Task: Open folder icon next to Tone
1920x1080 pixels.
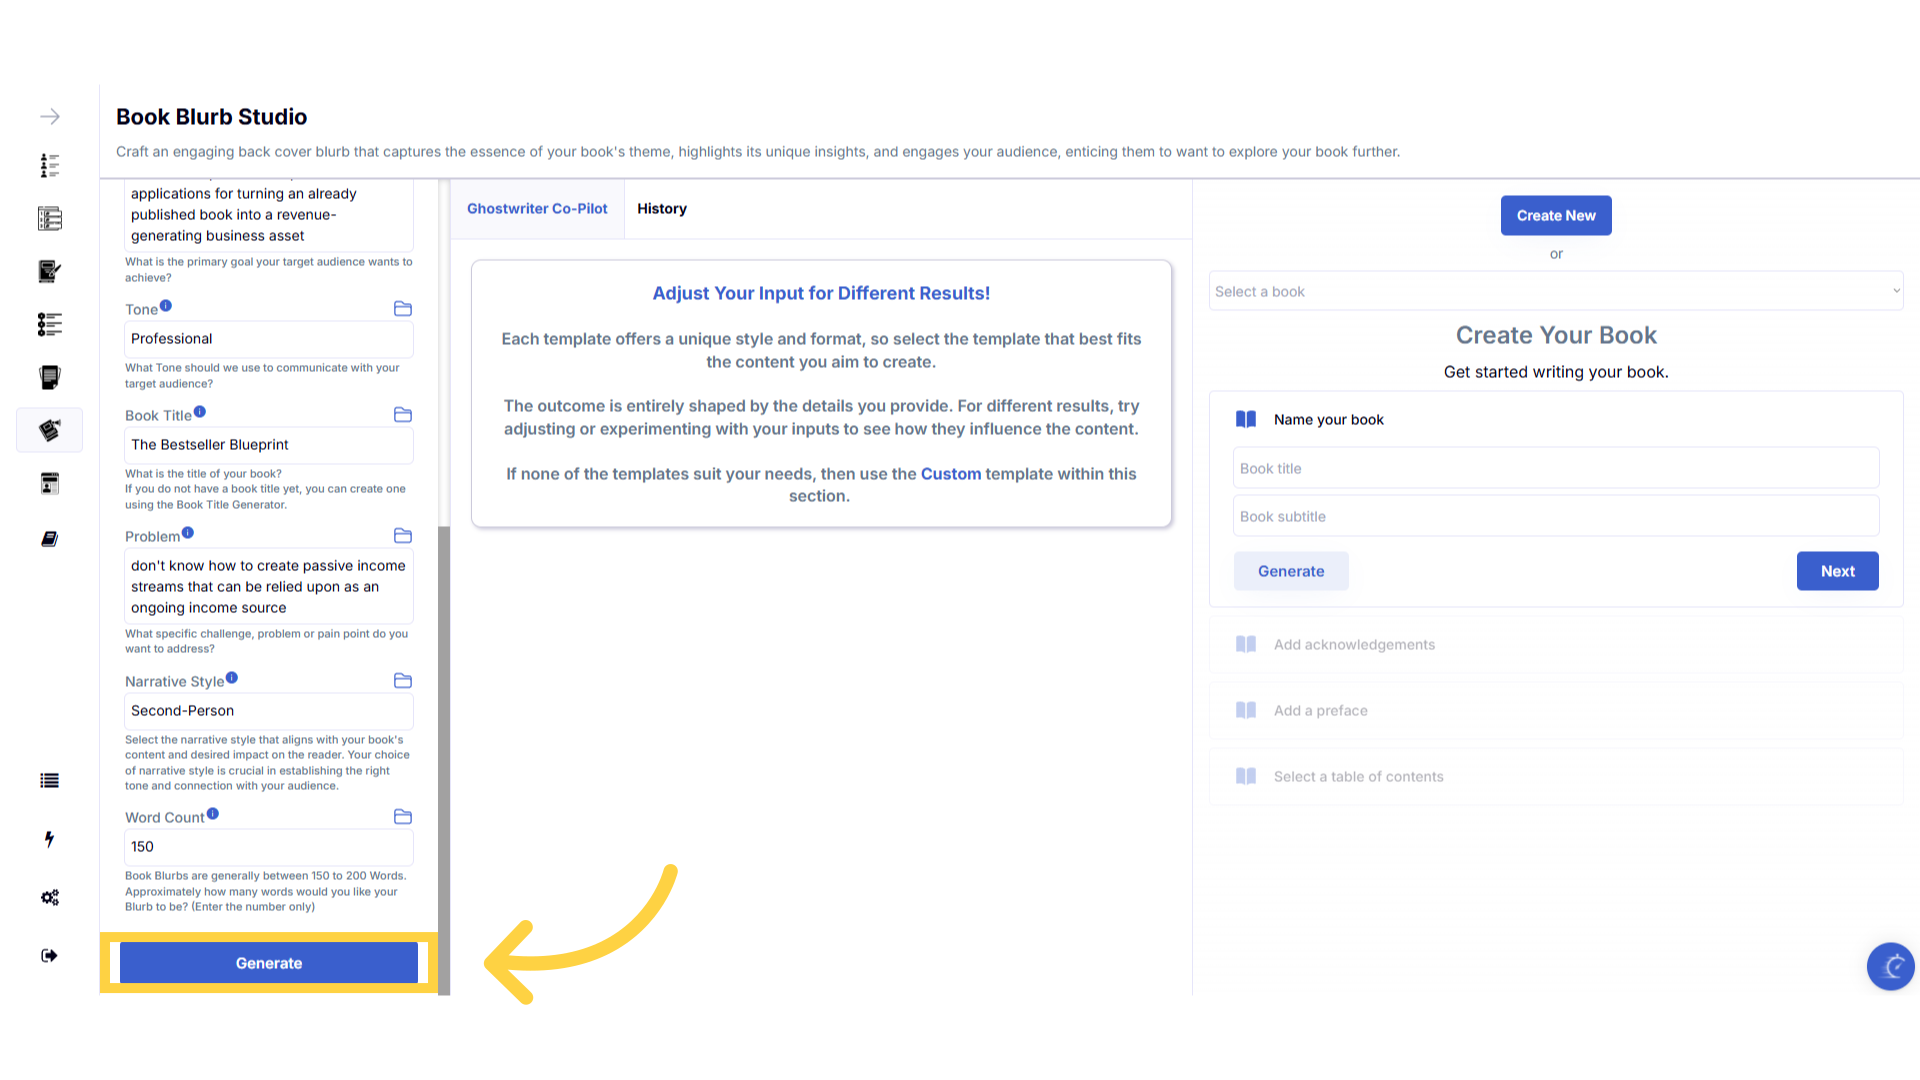Action: point(403,309)
